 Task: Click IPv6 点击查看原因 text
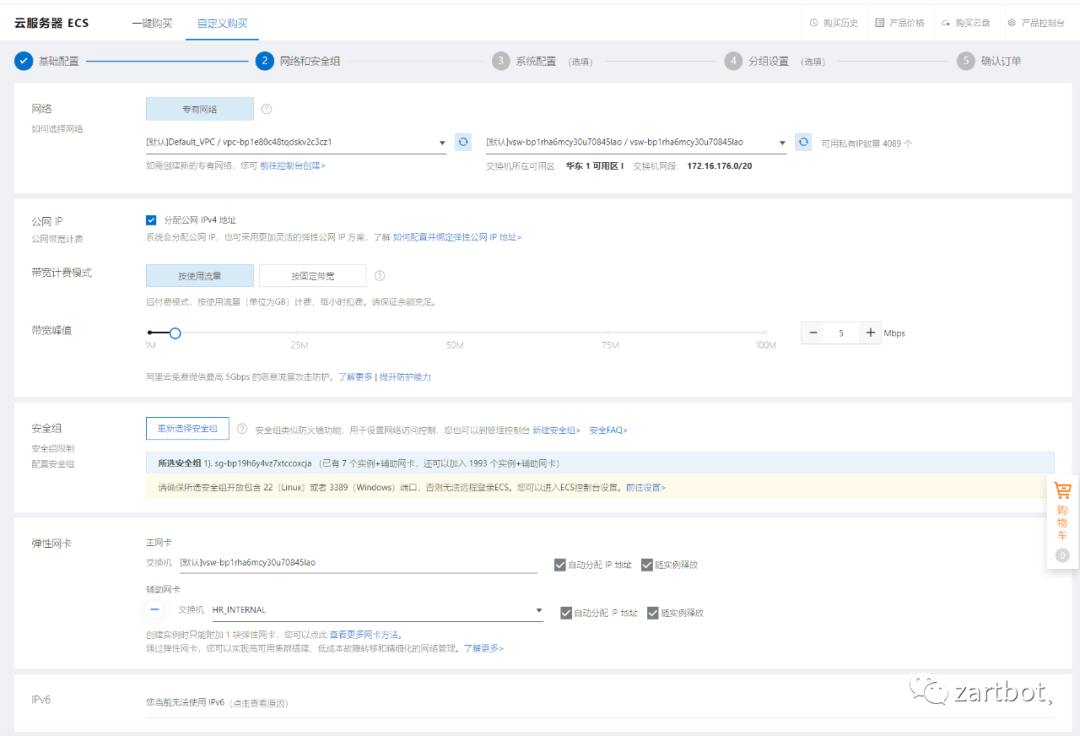pyautogui.click(x=260, y=703)
